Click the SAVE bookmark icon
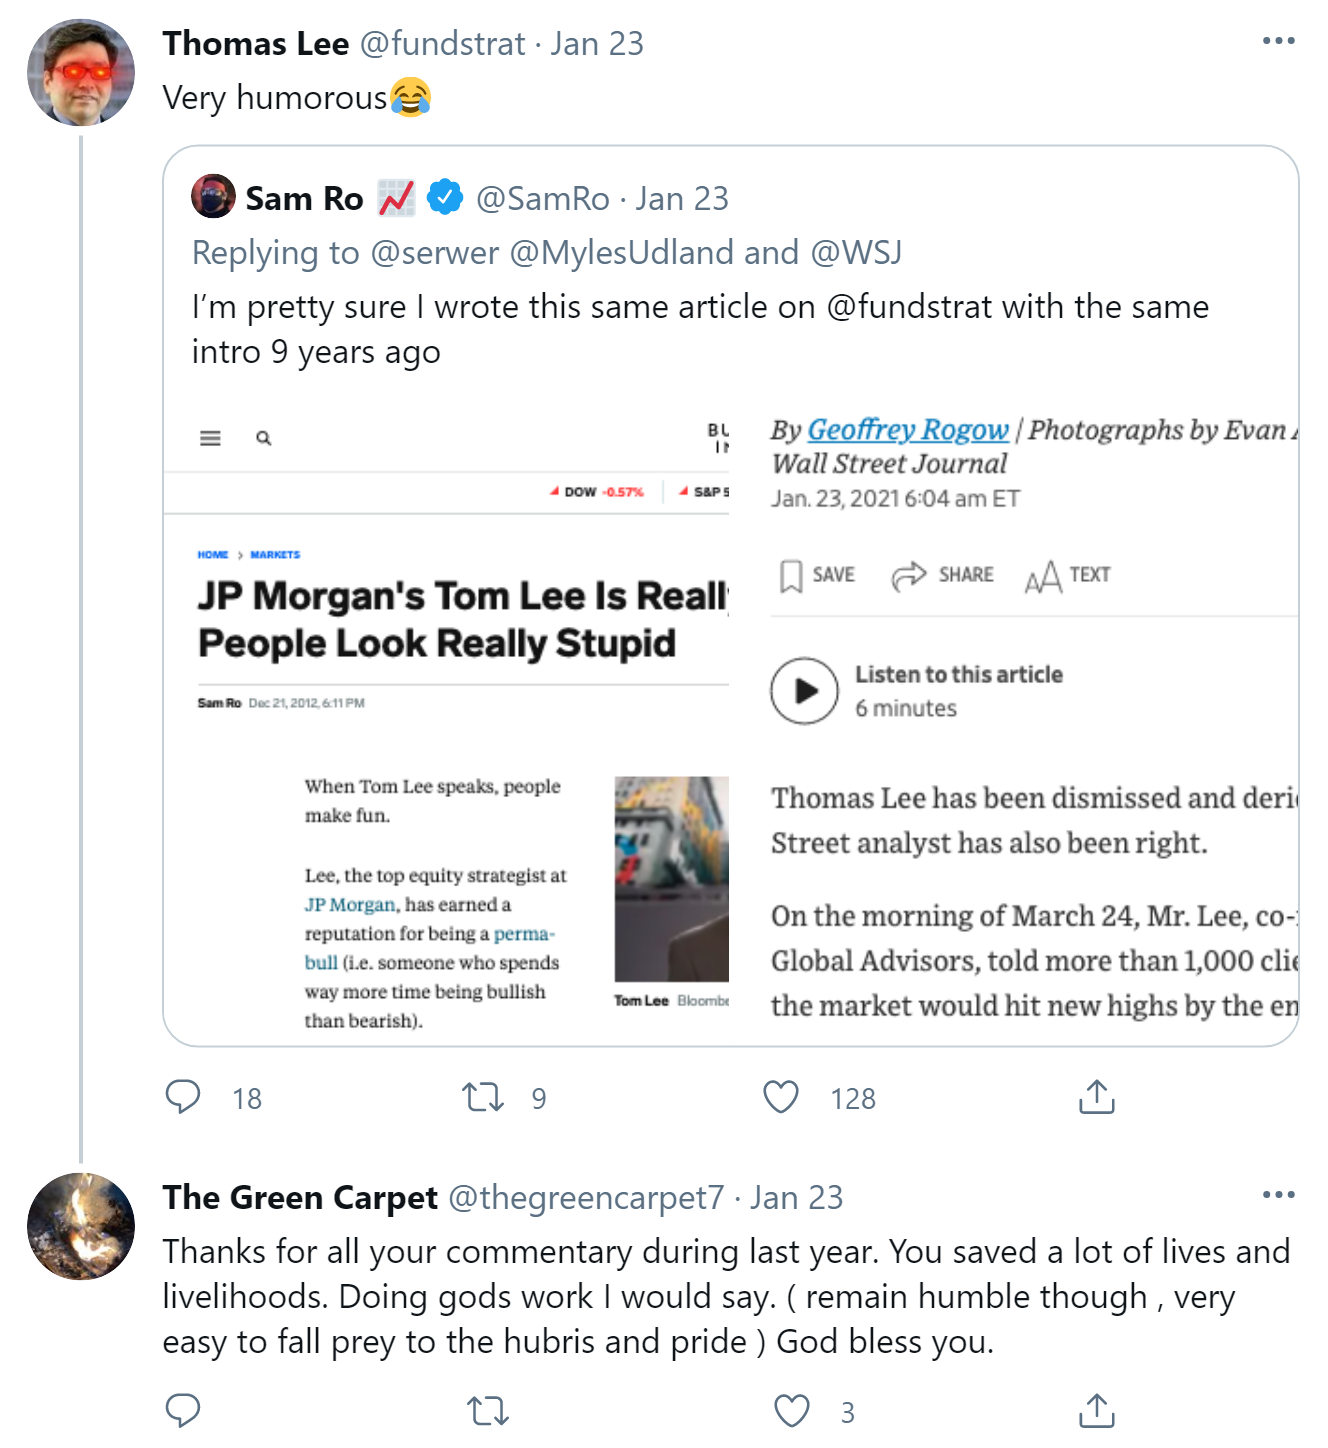1328x1448 pixels. pyautogui.click(x=791, y=576)
